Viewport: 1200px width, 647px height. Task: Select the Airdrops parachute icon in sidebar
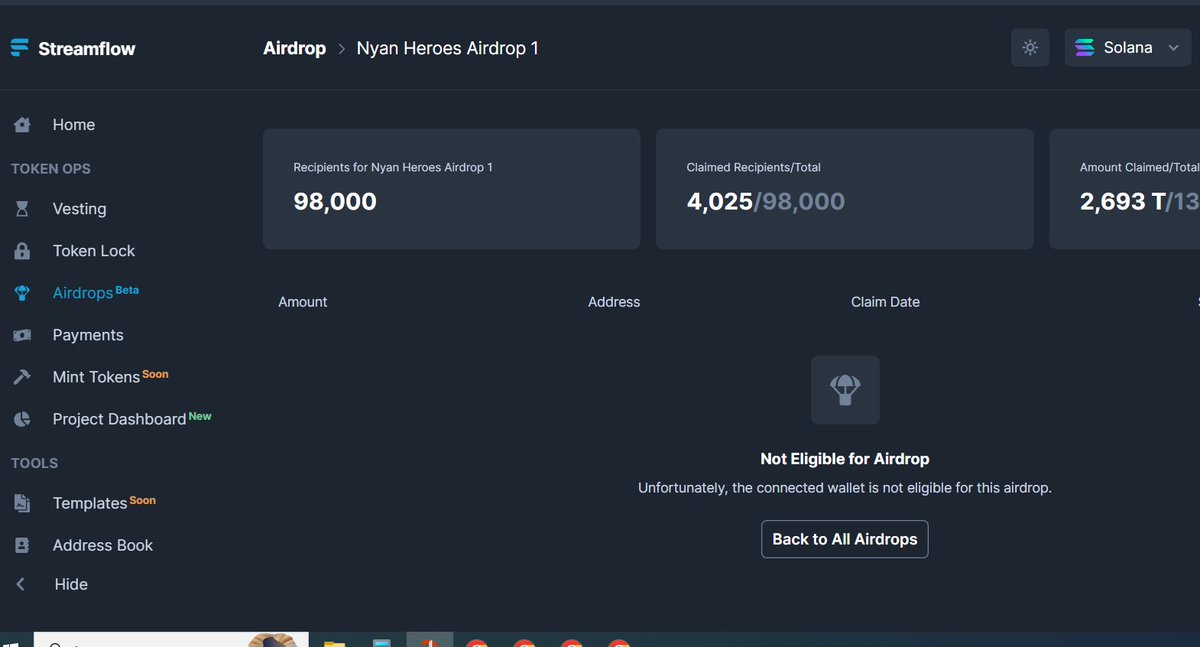point(21,293)
